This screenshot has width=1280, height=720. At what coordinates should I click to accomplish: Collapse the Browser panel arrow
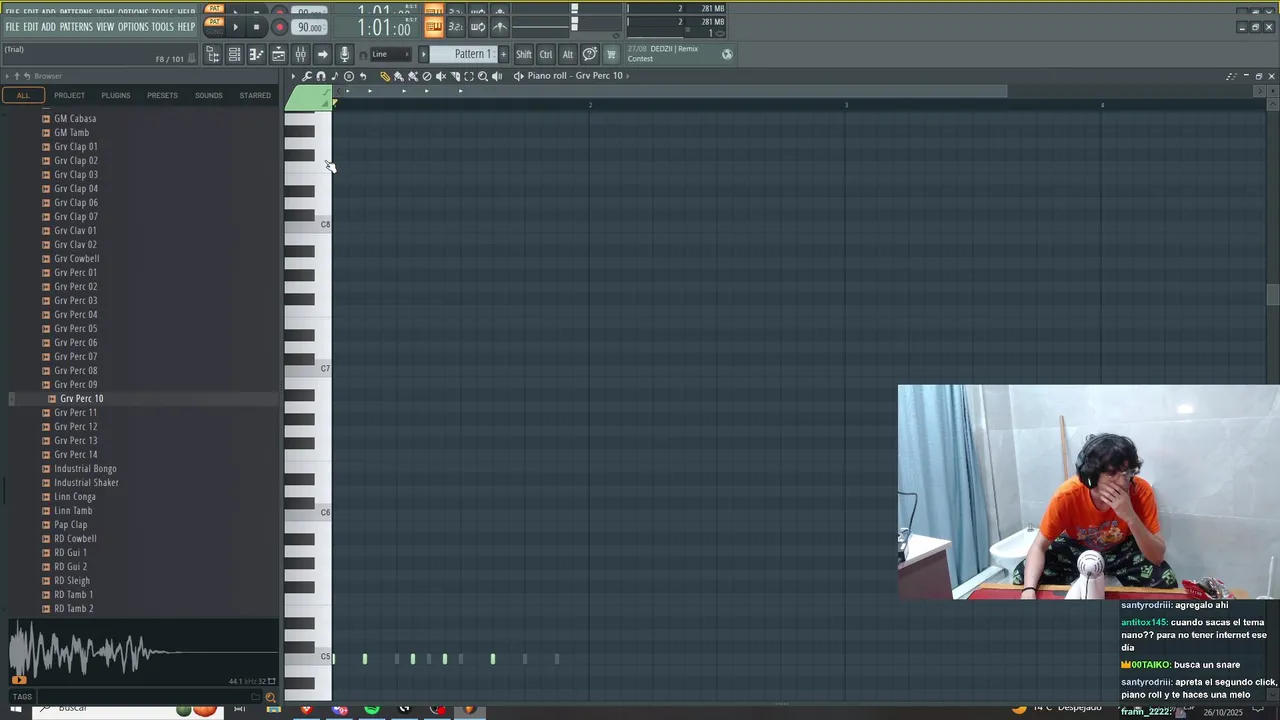tap(6, 76)
